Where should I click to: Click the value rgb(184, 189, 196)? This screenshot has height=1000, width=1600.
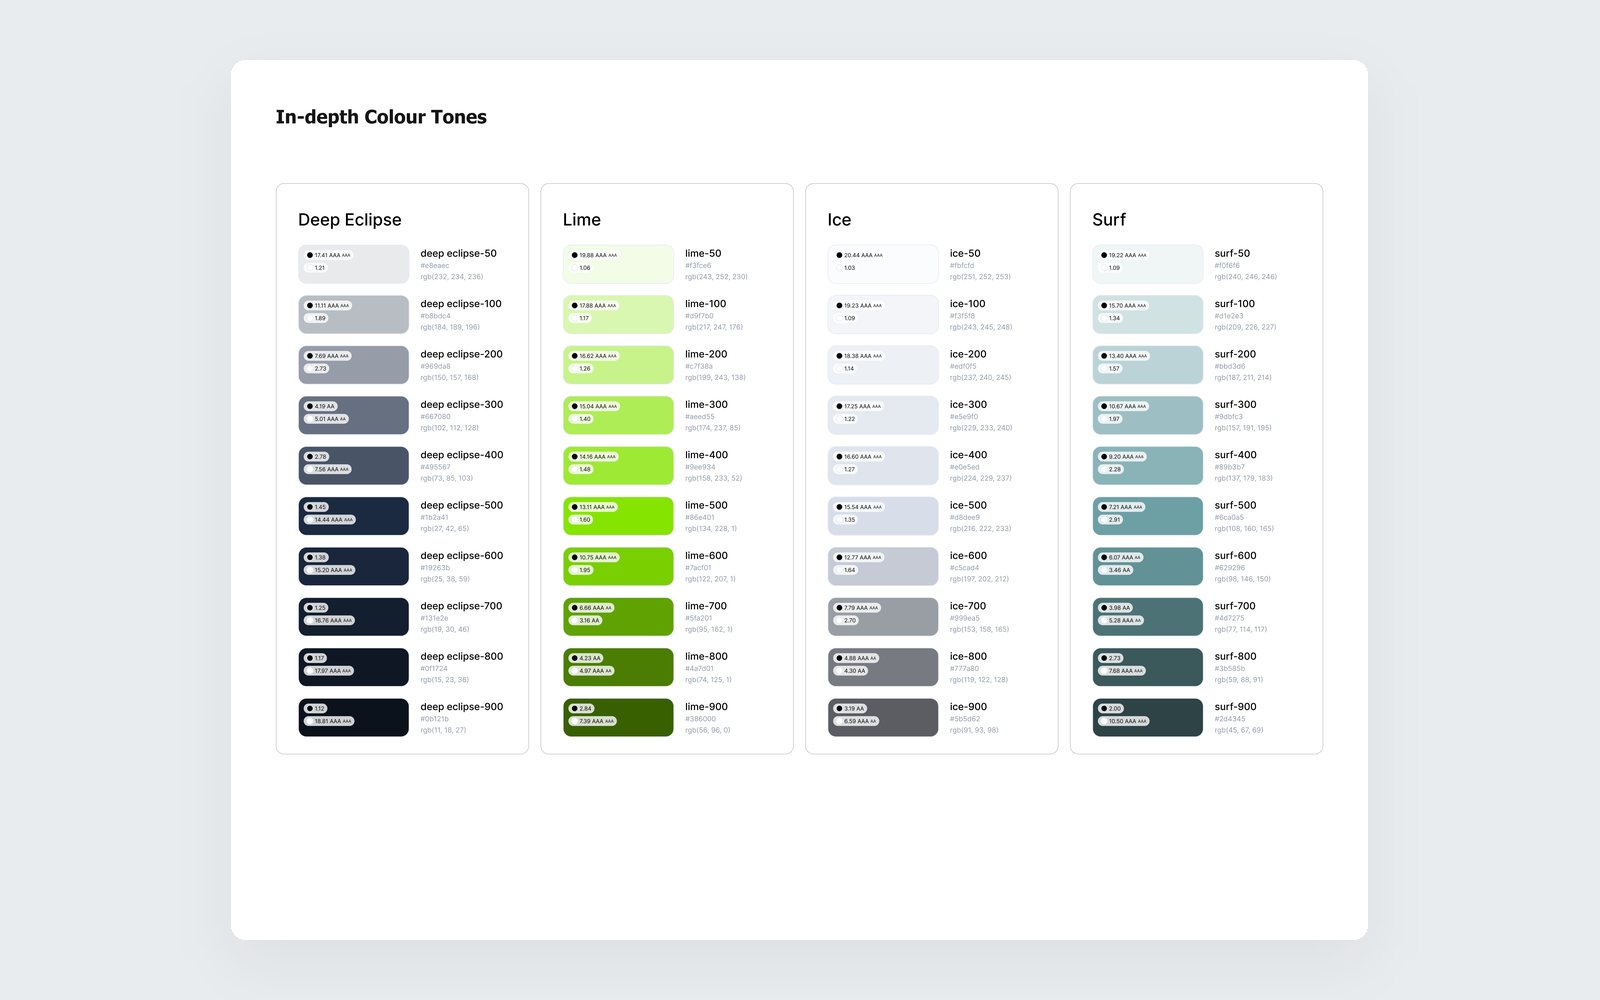(450, 327)
